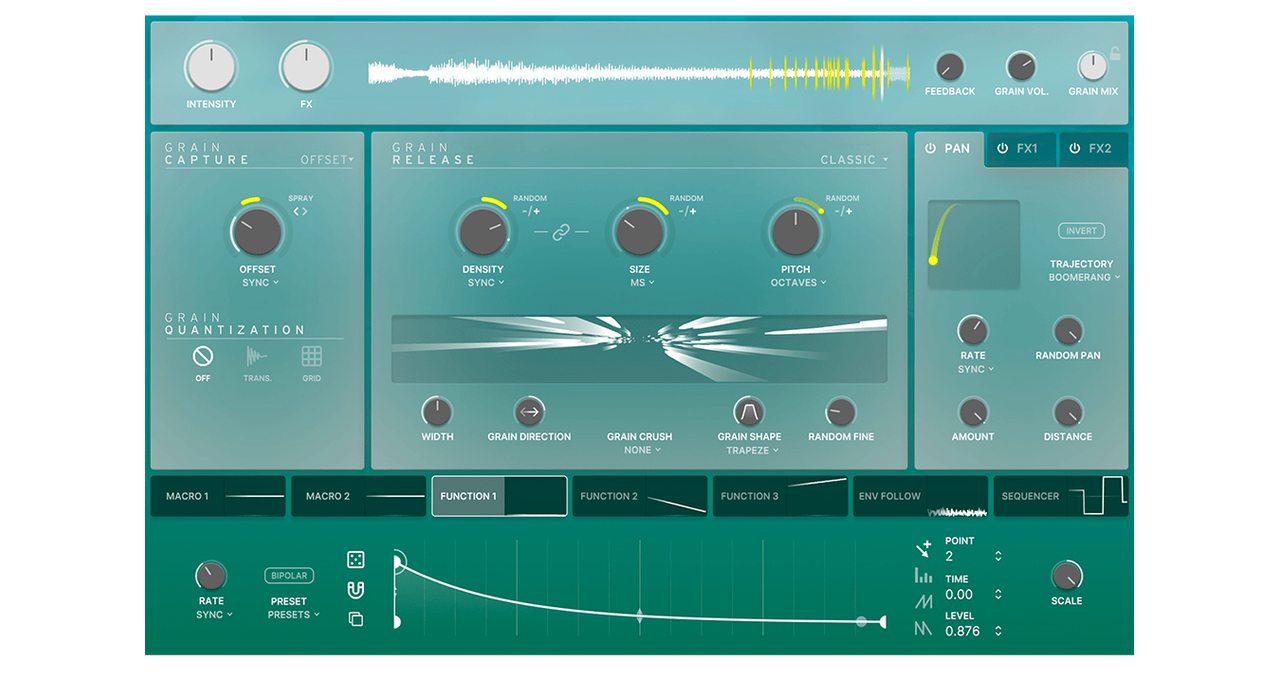
Task: Select the double ramp tool icon
Action: coord(923,629)
